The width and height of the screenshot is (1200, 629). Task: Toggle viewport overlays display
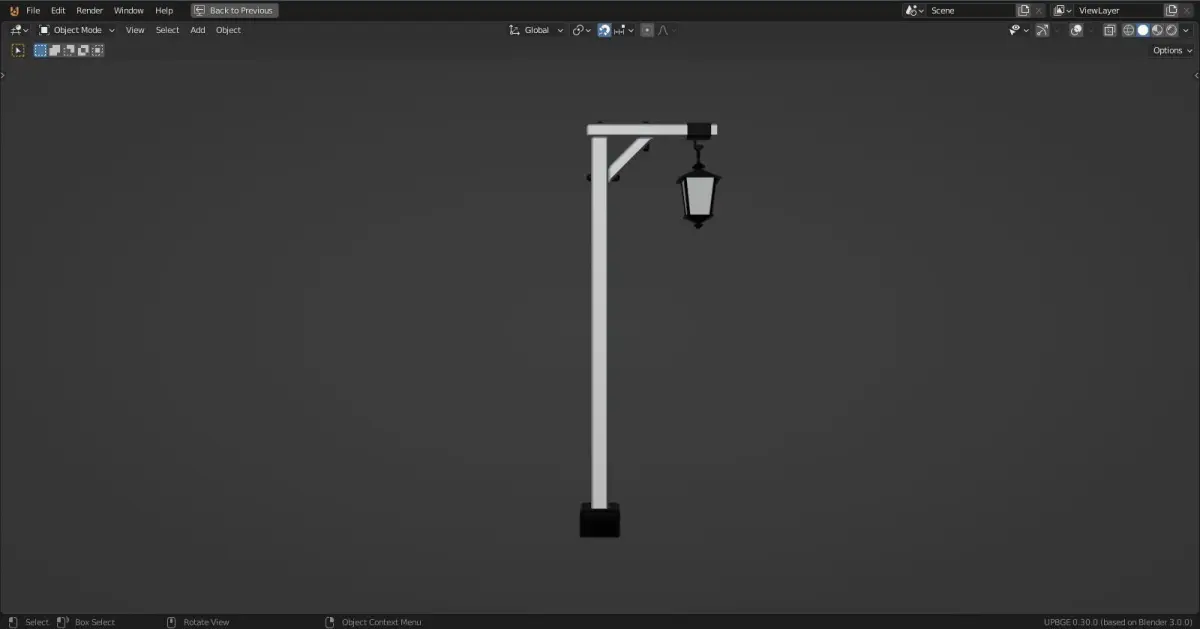pos(1076,30)
